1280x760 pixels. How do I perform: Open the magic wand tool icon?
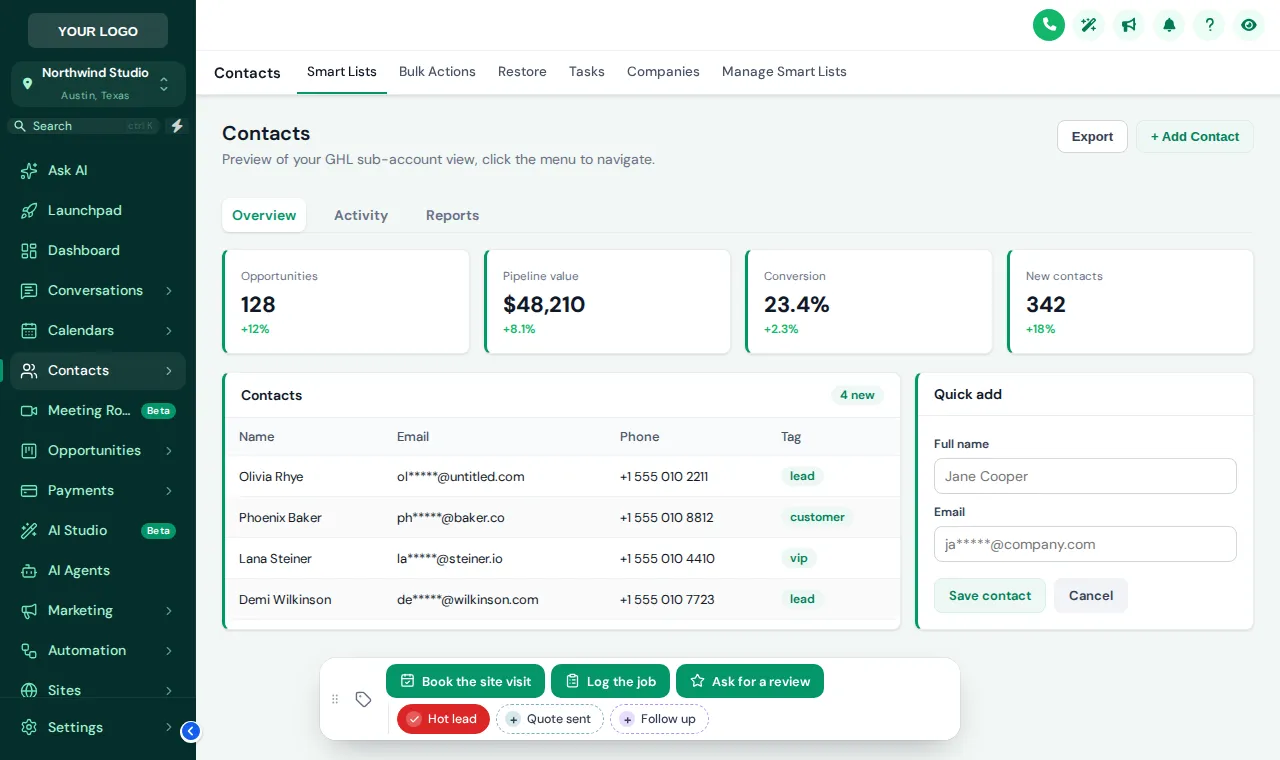point(1089,25)
